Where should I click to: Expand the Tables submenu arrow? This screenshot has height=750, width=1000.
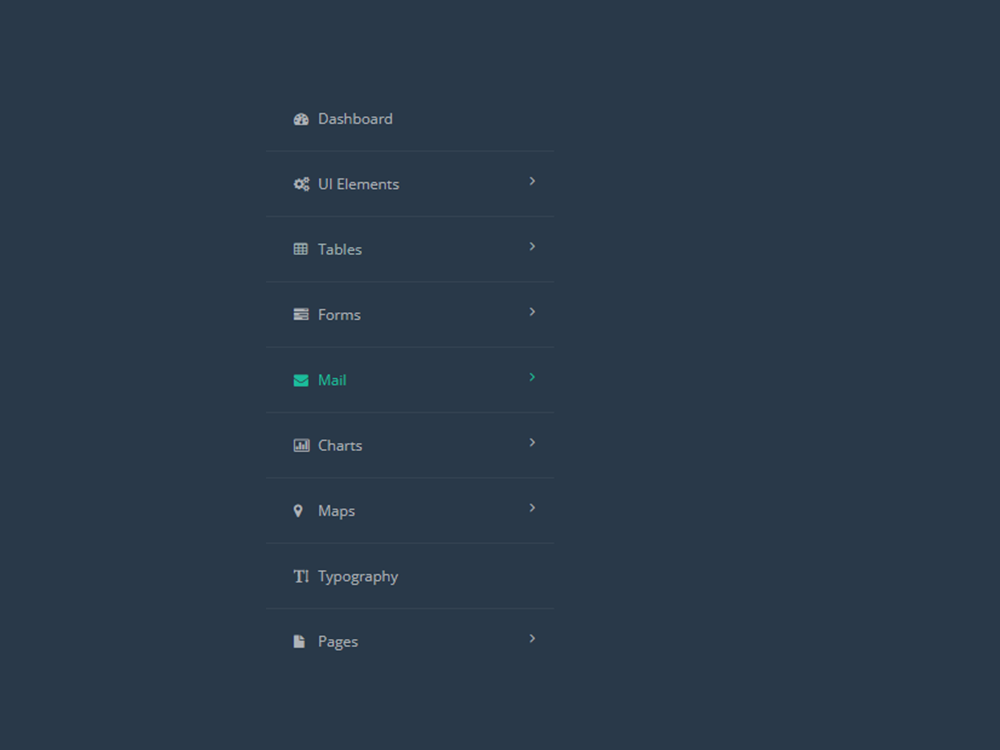point(532,246)
